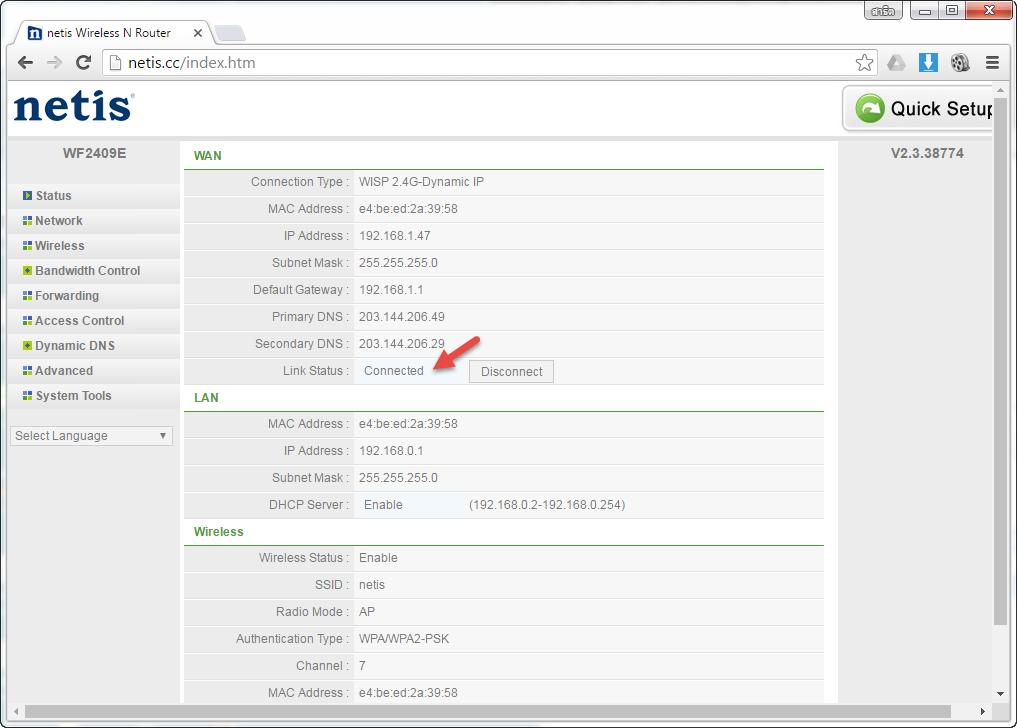Expand the Select Language dropdown
Screen dimensions: 1017x728
91,436
